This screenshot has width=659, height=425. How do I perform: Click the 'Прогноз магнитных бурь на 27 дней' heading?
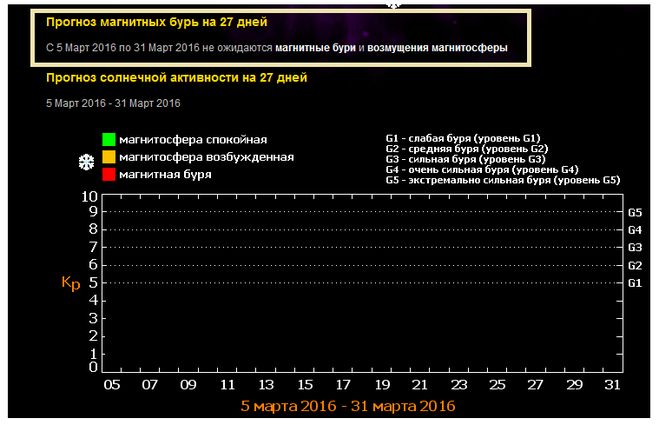click(x=156, y=21)
